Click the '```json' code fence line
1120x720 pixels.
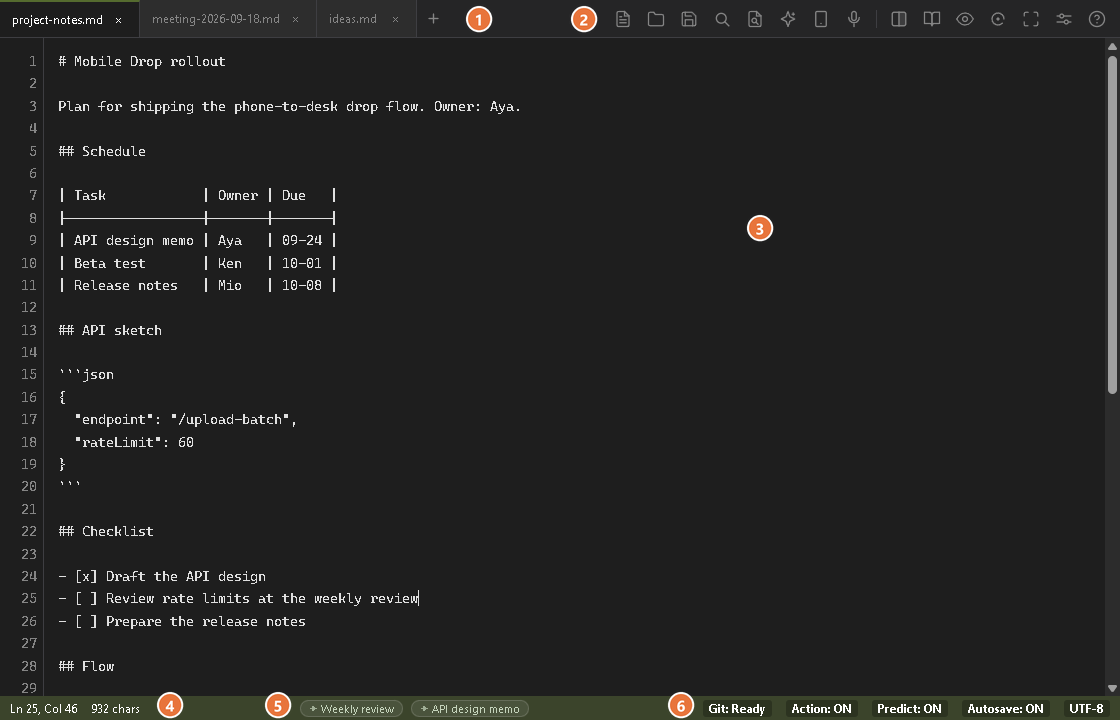86,374
